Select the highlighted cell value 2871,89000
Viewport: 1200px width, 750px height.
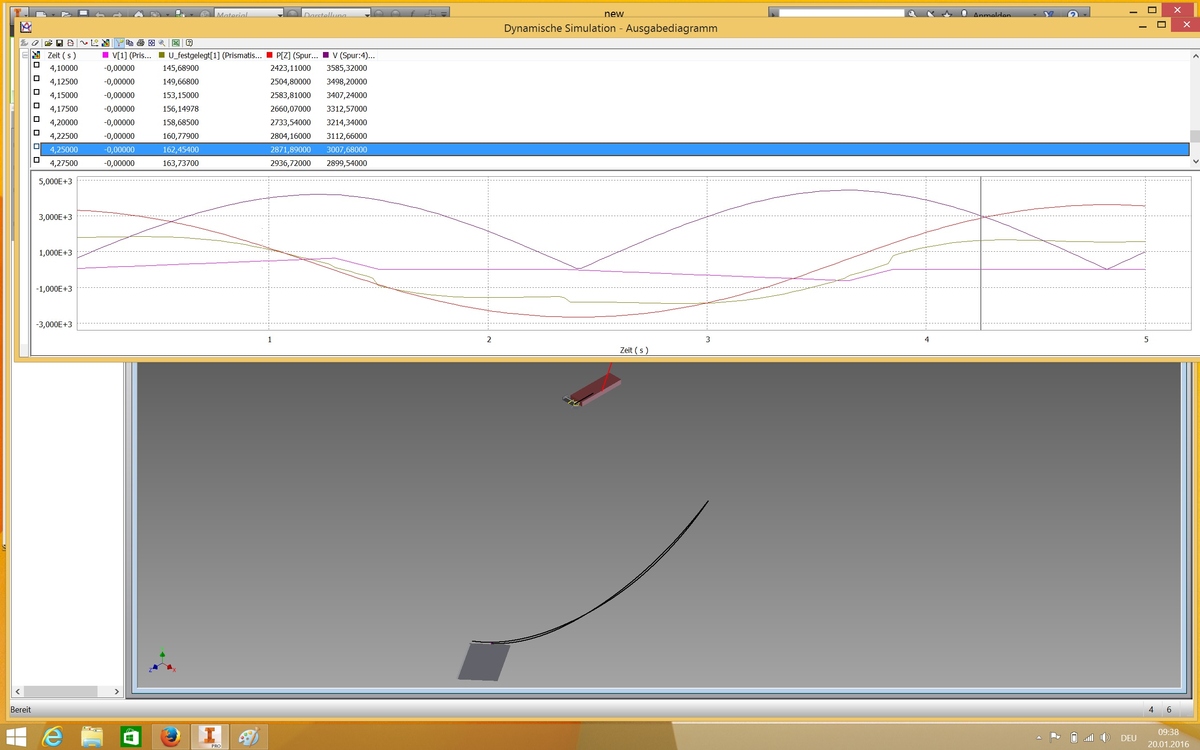pyautogui.click(x=291, y=148)
